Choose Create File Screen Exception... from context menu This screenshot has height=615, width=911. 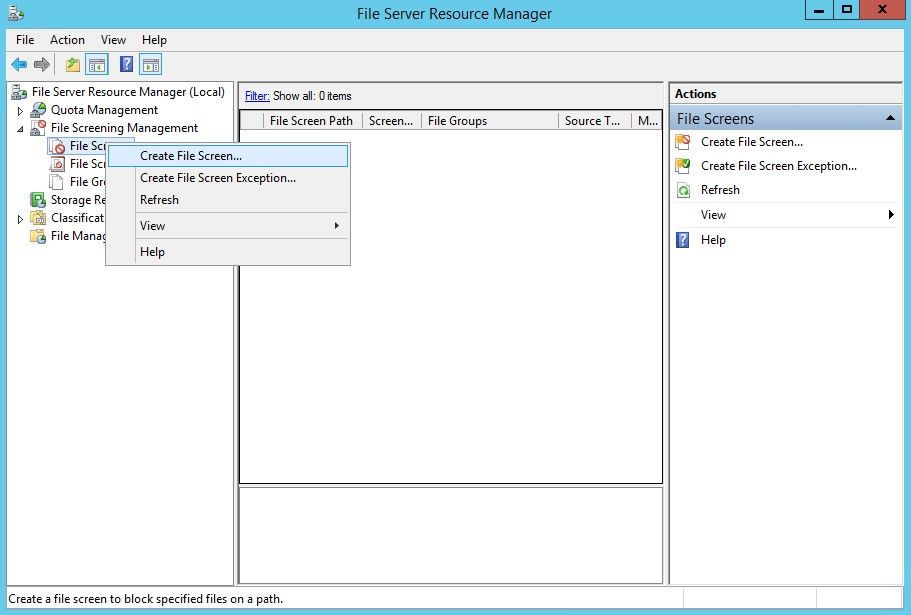[228, 178]
